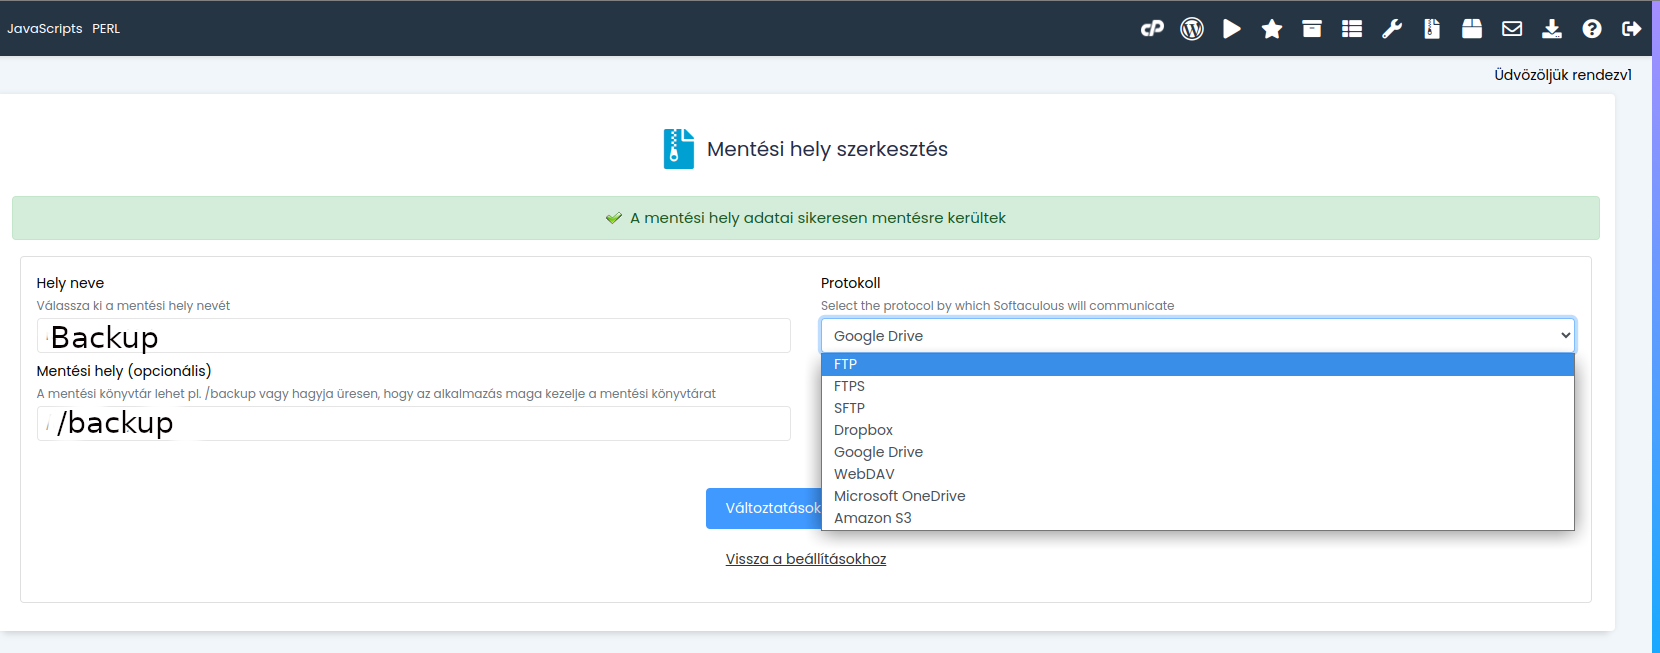Screen dimensions: 1660x653
Task: Open the task list rows icon
Action: (x=1352, y=29)
